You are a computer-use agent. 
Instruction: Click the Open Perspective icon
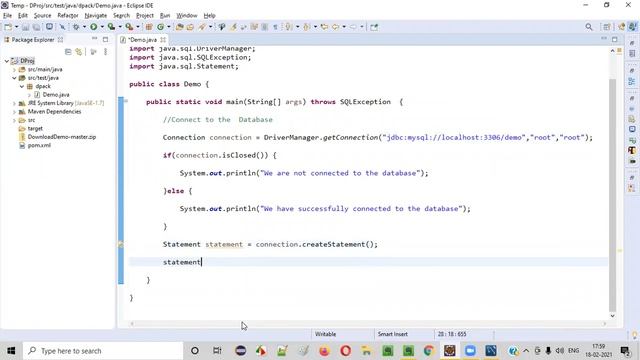[x=607, y=27]
